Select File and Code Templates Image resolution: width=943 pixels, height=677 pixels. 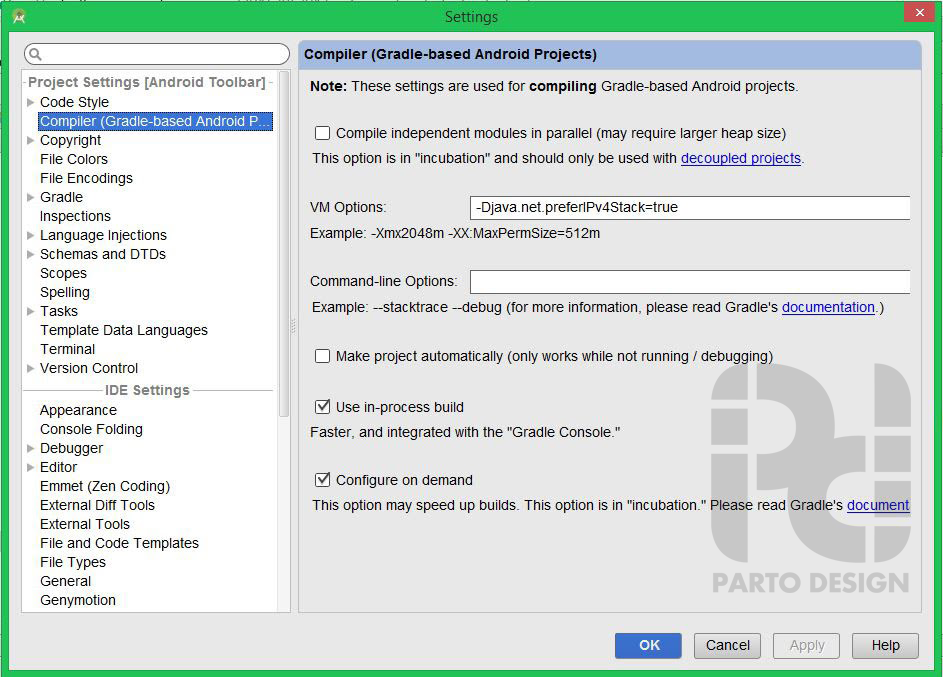119,544
